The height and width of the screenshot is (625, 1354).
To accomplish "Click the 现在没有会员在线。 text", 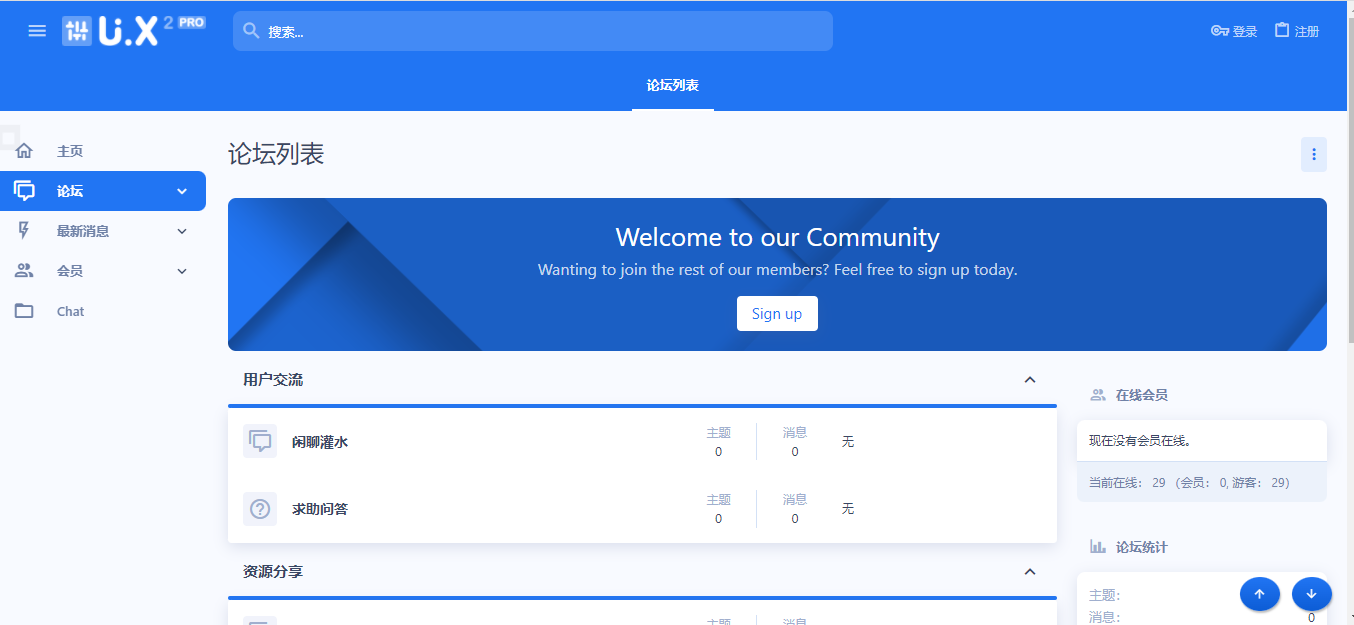I will (1140, 440).
